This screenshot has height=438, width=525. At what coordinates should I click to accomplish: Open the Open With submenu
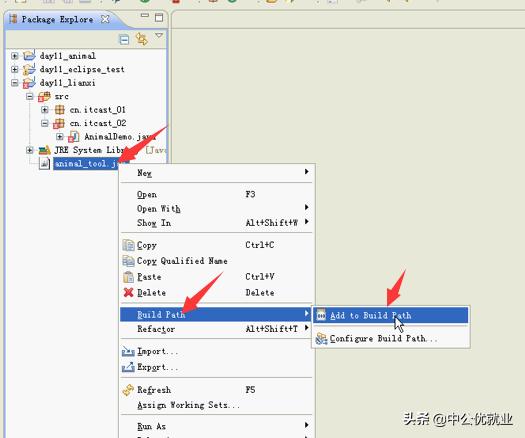[216, 209]
